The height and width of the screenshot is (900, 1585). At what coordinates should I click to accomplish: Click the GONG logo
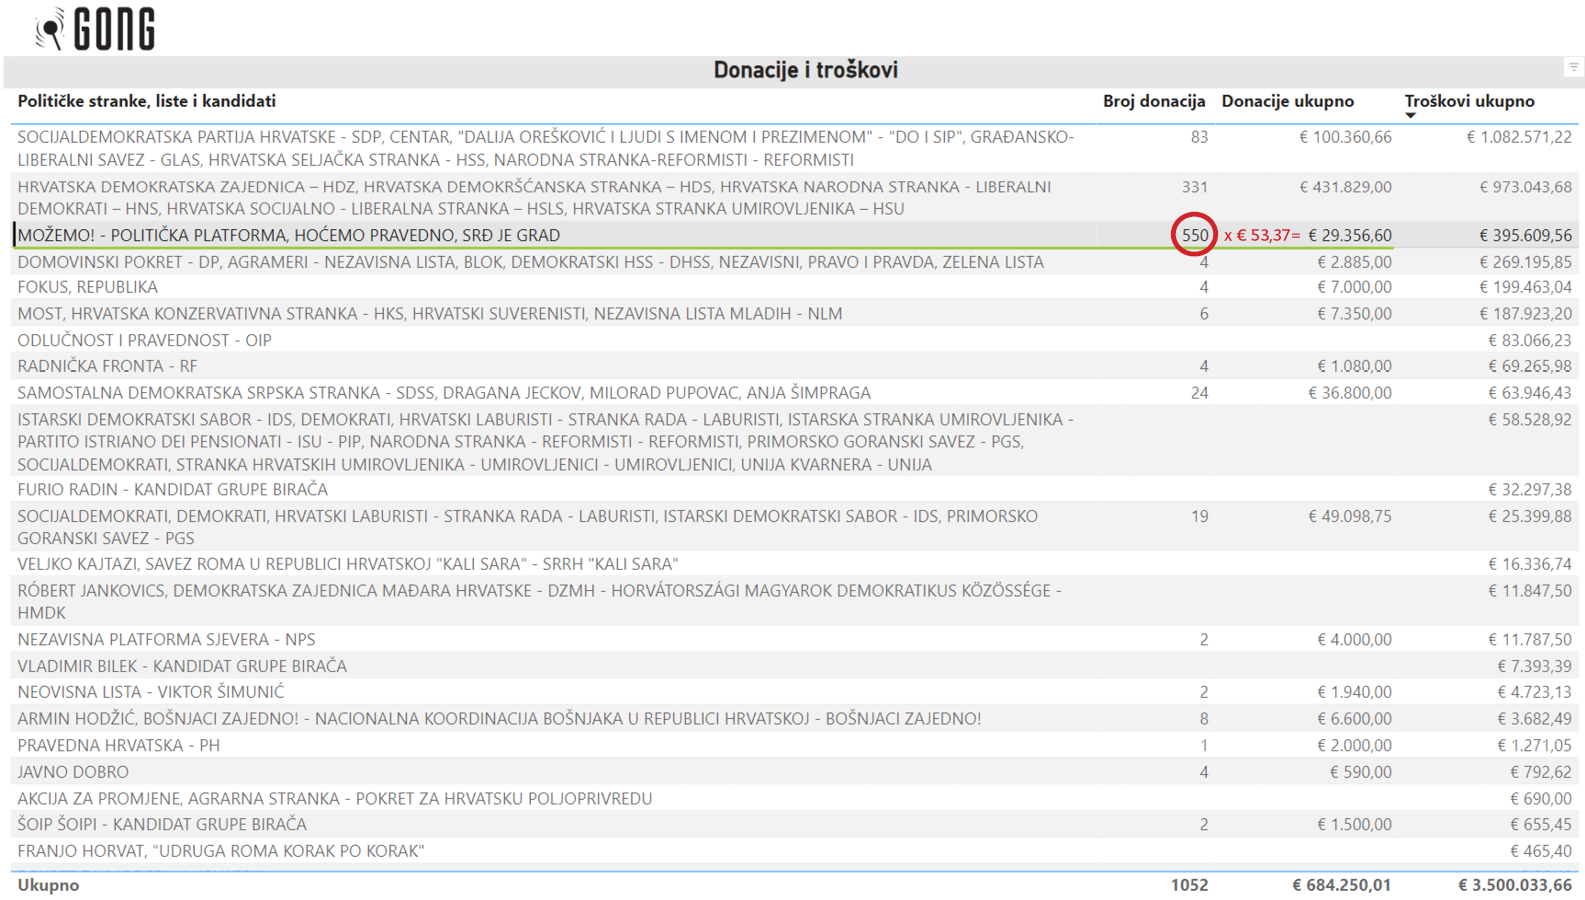96,29
